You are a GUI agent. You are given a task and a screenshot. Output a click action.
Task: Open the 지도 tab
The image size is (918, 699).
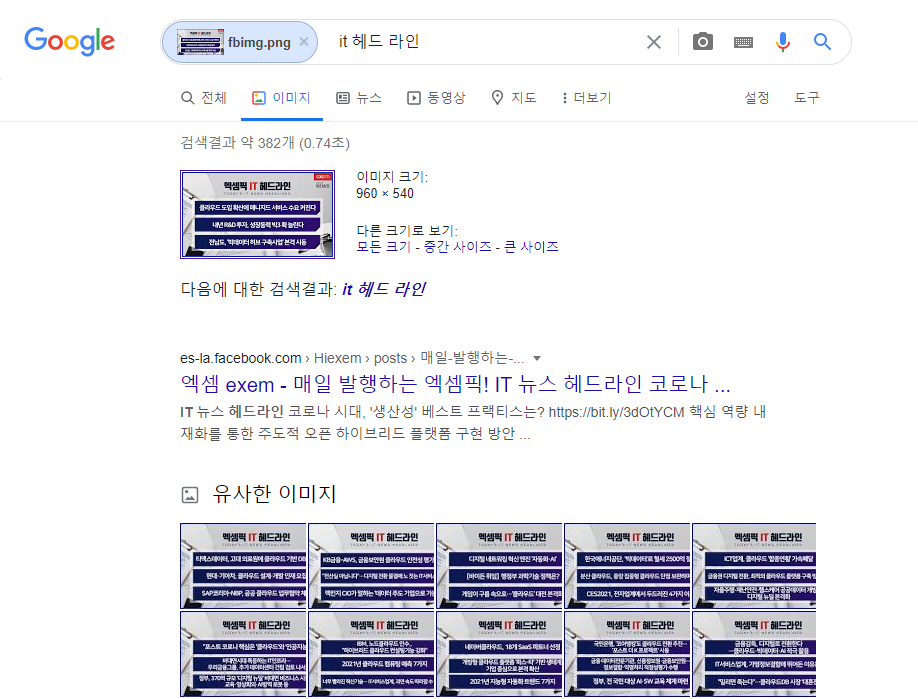point(513,98)
